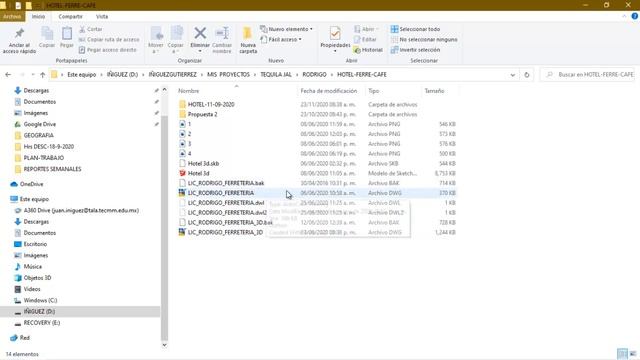Open RECOVERY (E:) drive
640x360 pixels.
tap(42, 323)
